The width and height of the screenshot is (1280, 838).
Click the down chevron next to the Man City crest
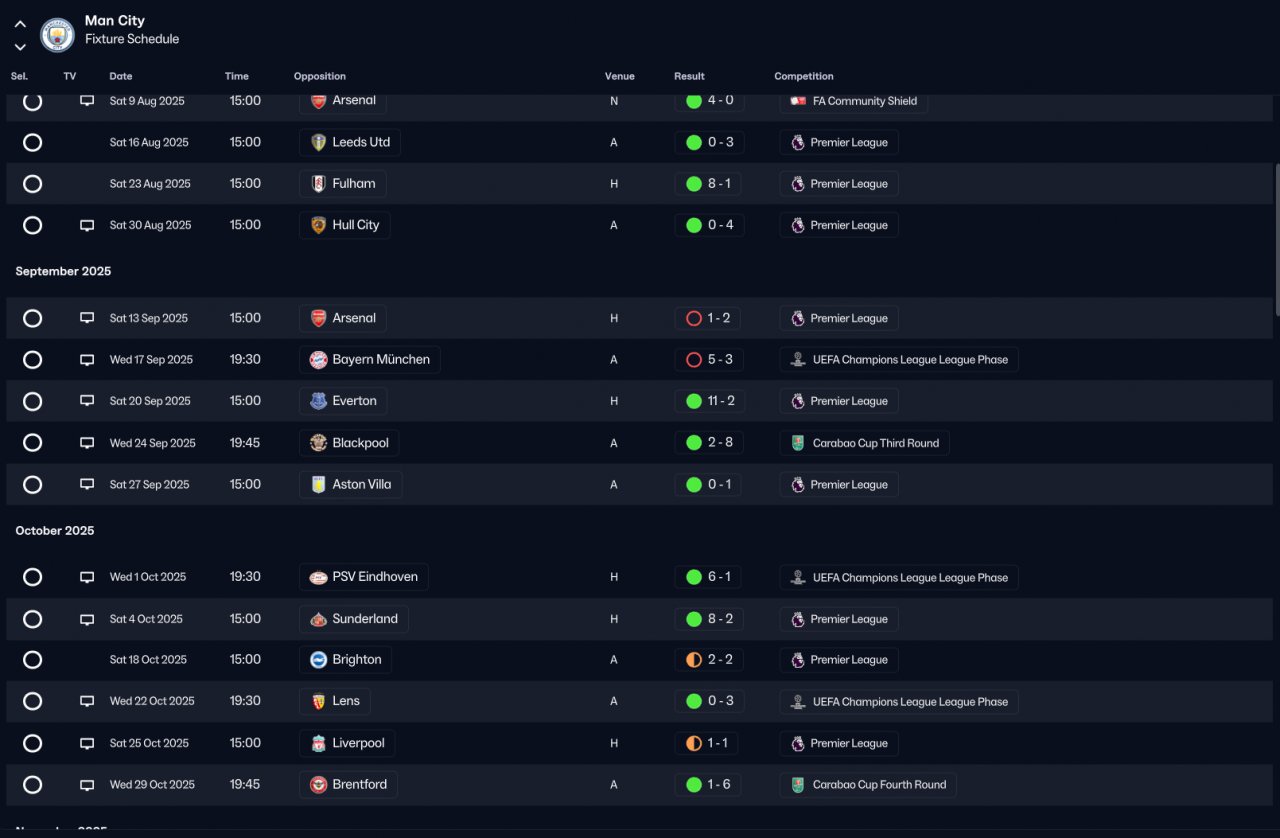coord(20,47)
